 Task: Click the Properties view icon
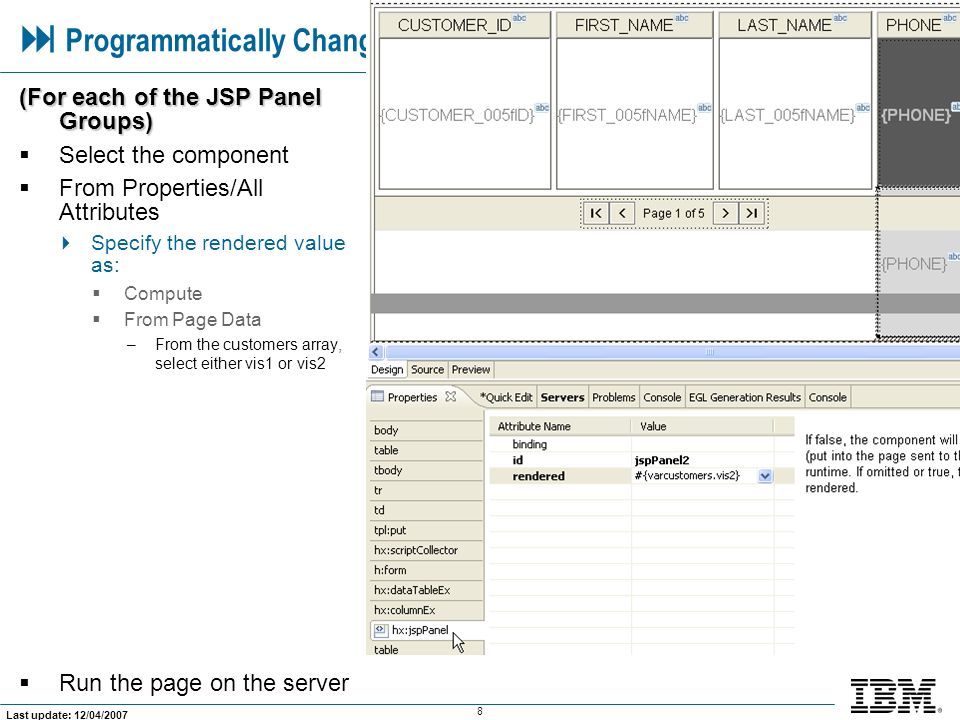coord(378,397)
